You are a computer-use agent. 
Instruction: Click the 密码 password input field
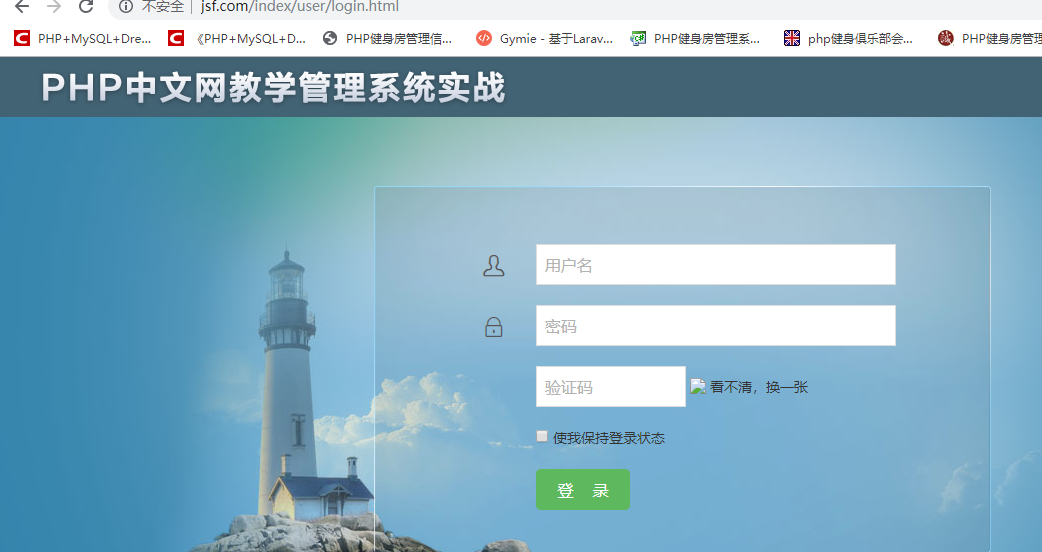(x=716, y=326)
